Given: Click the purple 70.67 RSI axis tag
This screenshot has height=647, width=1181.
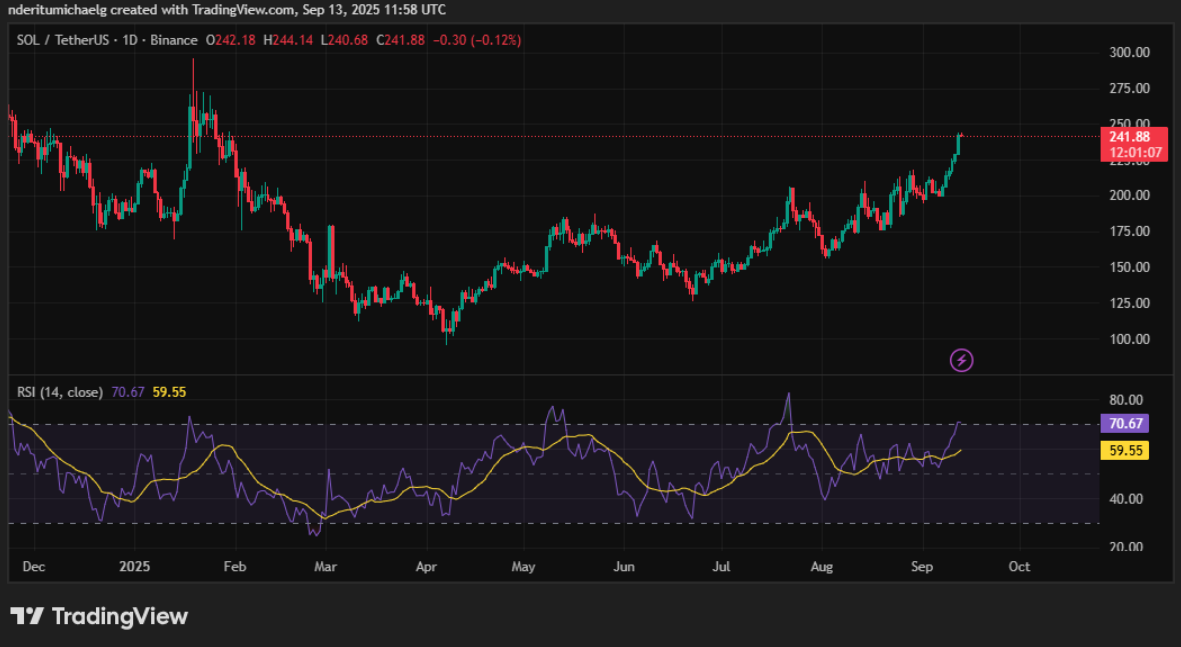Looking at the screenshot, I should click(1122, 424).
